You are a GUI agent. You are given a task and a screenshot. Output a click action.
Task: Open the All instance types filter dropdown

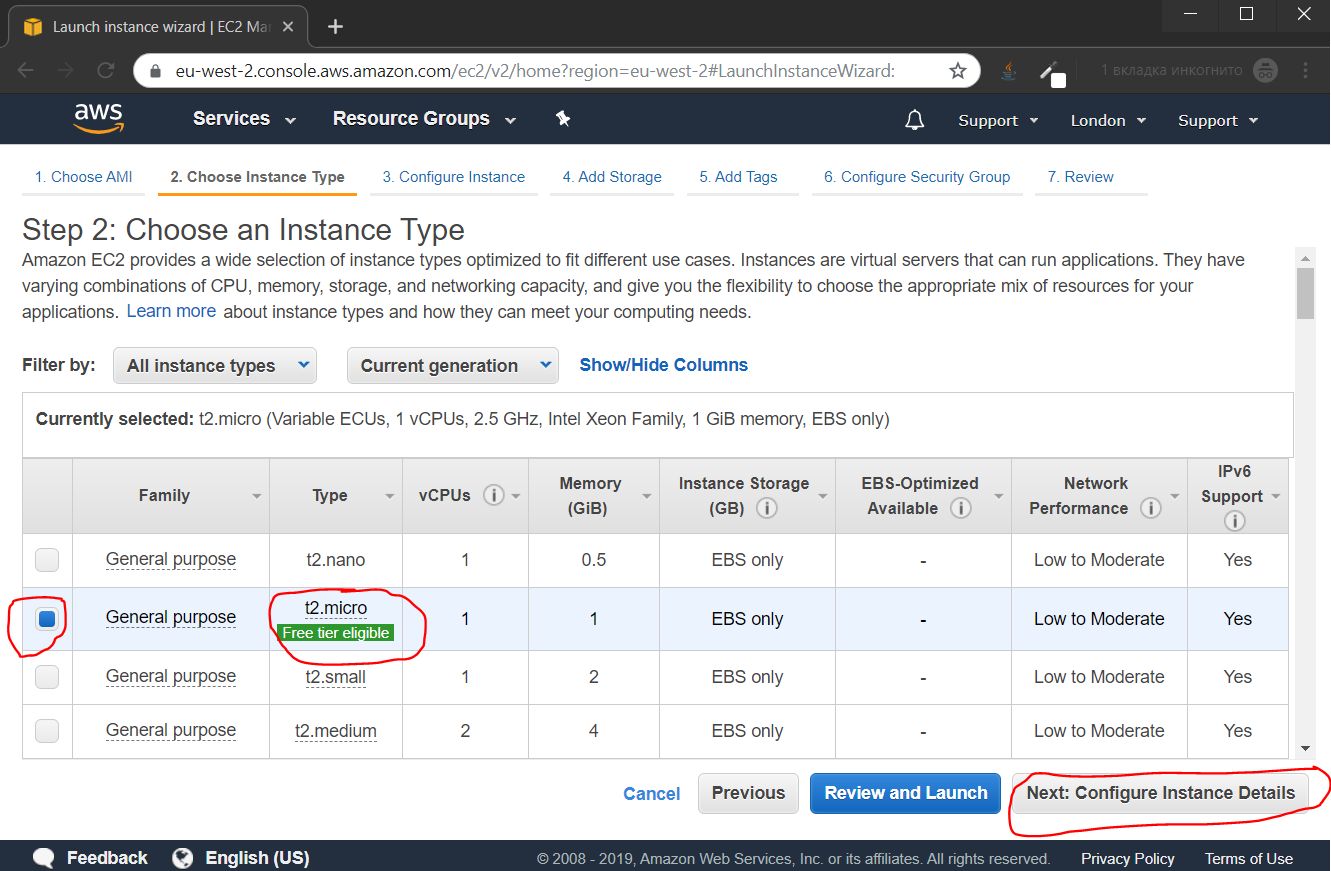point(214,365)
